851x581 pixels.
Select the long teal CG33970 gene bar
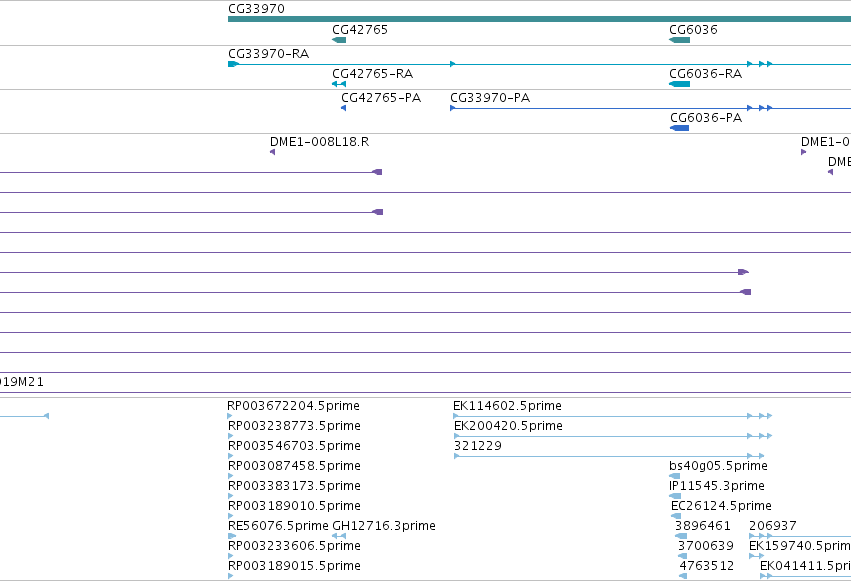click(x=539, y=20)
